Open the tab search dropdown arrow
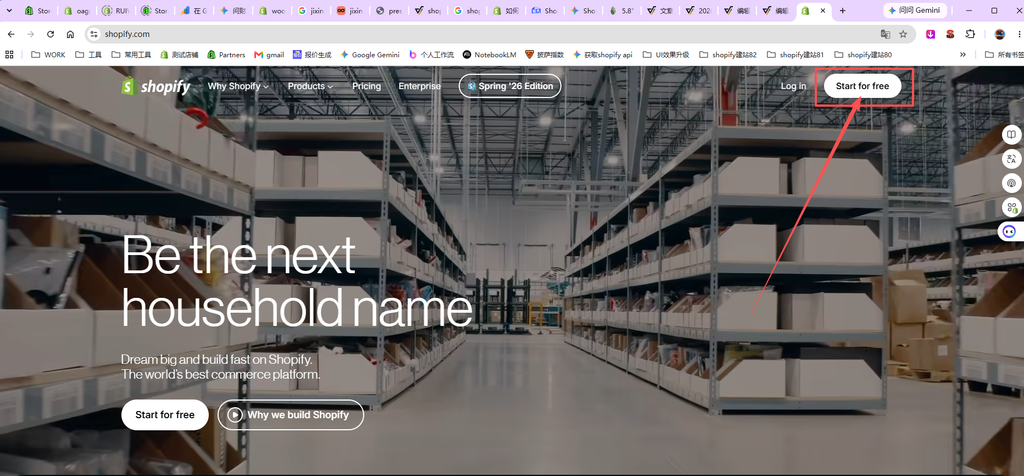This screenshot has width=1024, height=476. (8, 10)
